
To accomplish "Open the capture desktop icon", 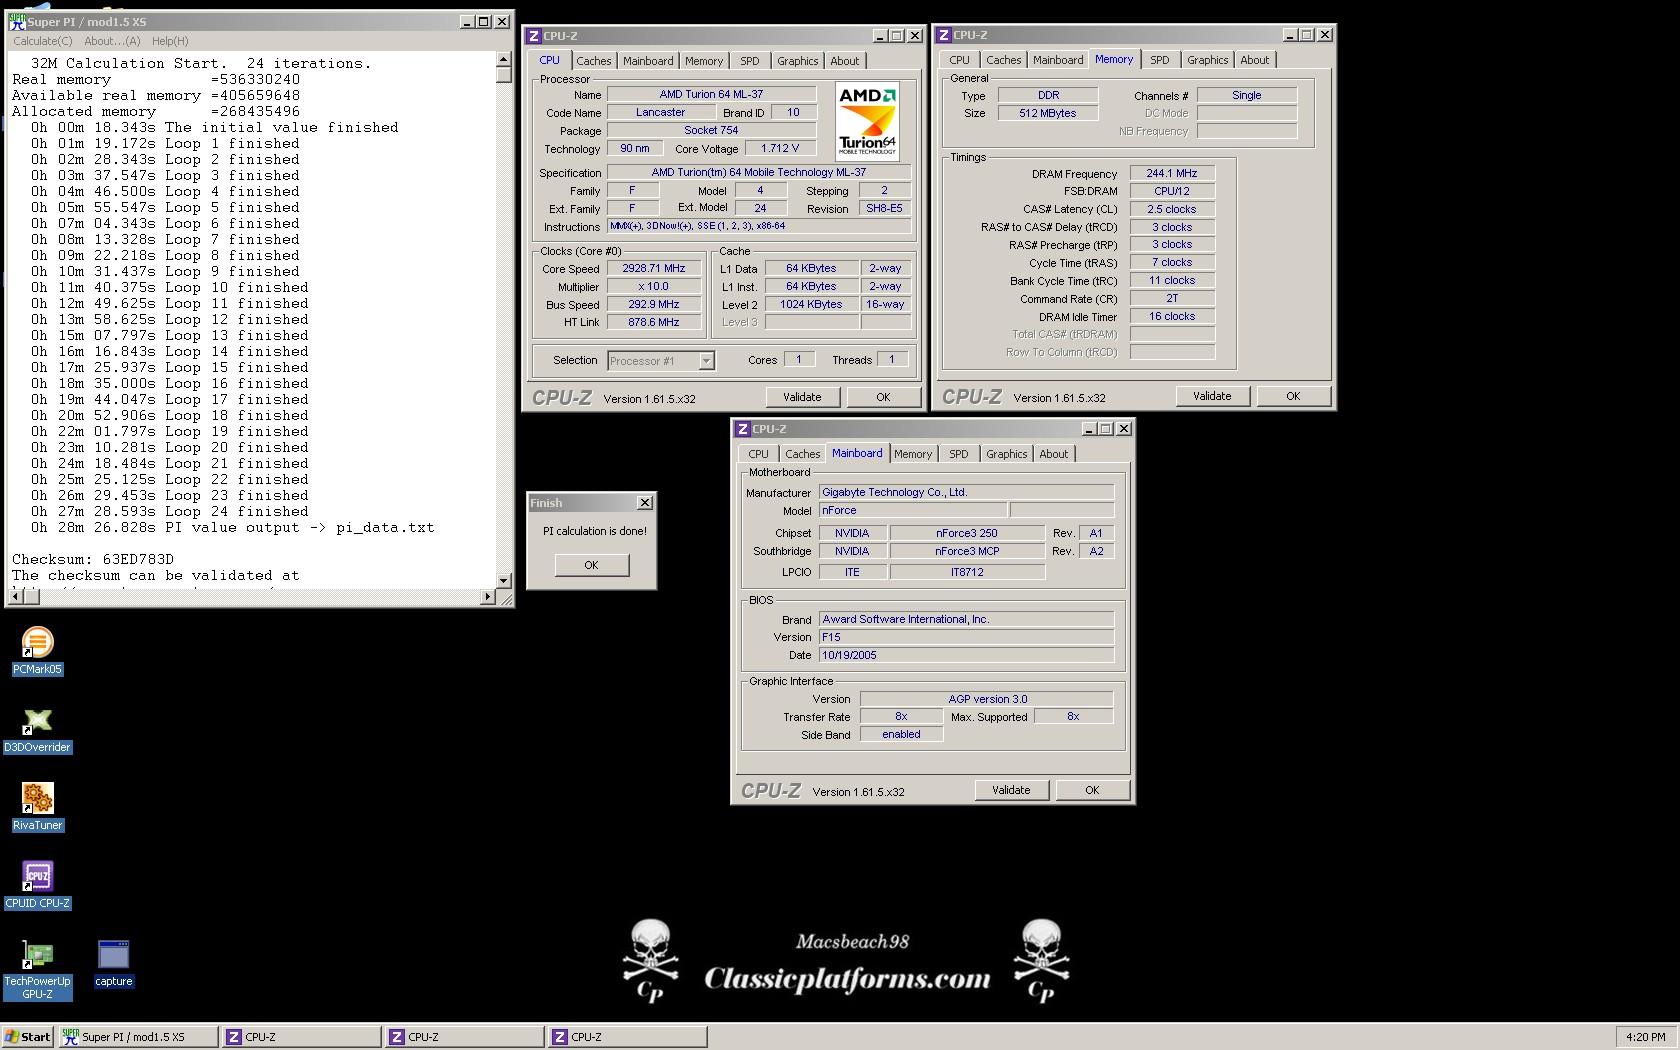I will click(113, 963).
